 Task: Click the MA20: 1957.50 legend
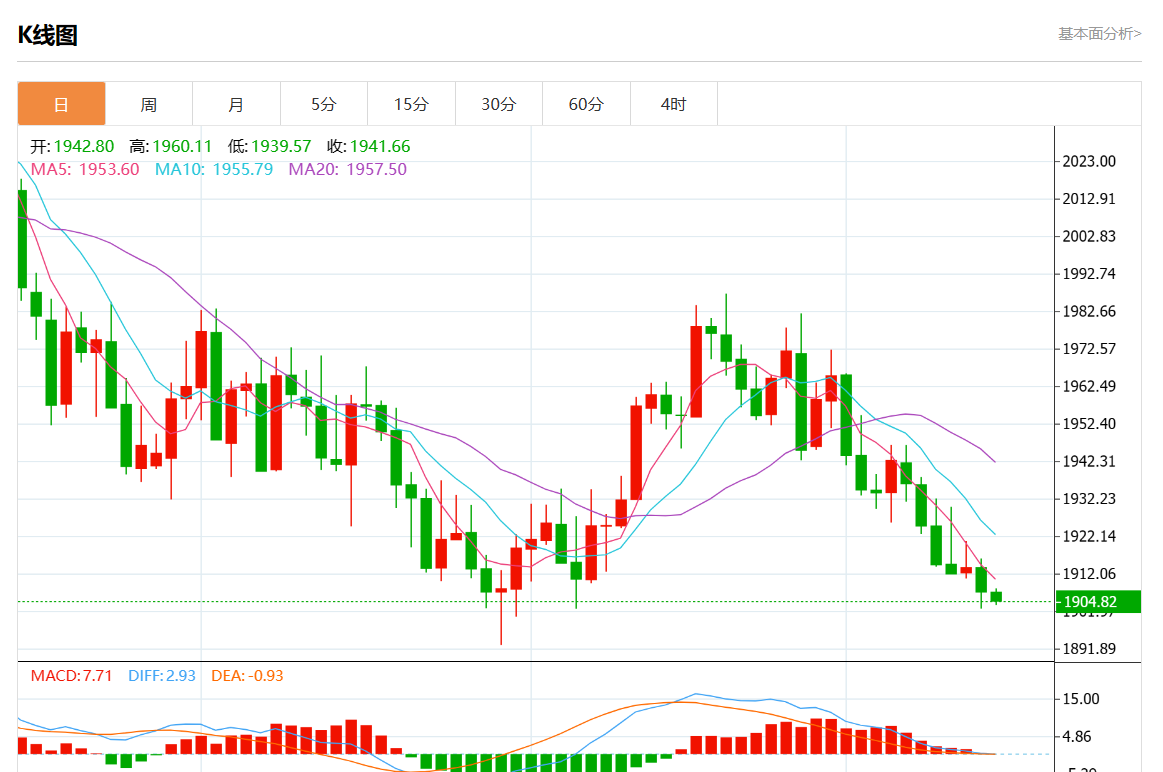(x=347, y=169)
